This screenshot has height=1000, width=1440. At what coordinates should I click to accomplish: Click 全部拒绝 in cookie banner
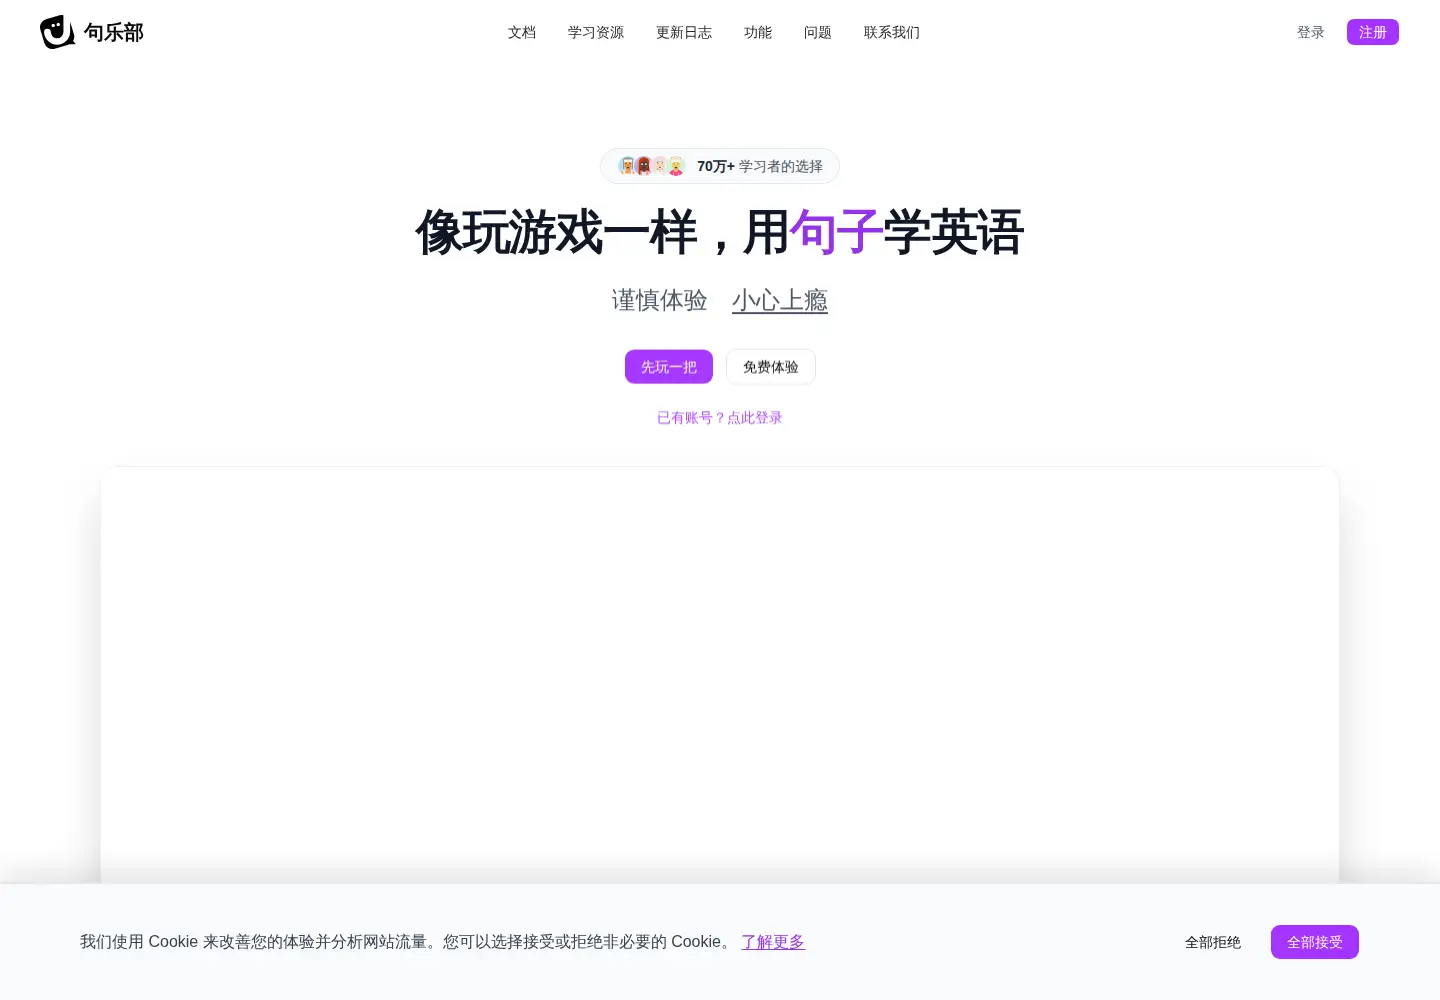point(1213,942)
